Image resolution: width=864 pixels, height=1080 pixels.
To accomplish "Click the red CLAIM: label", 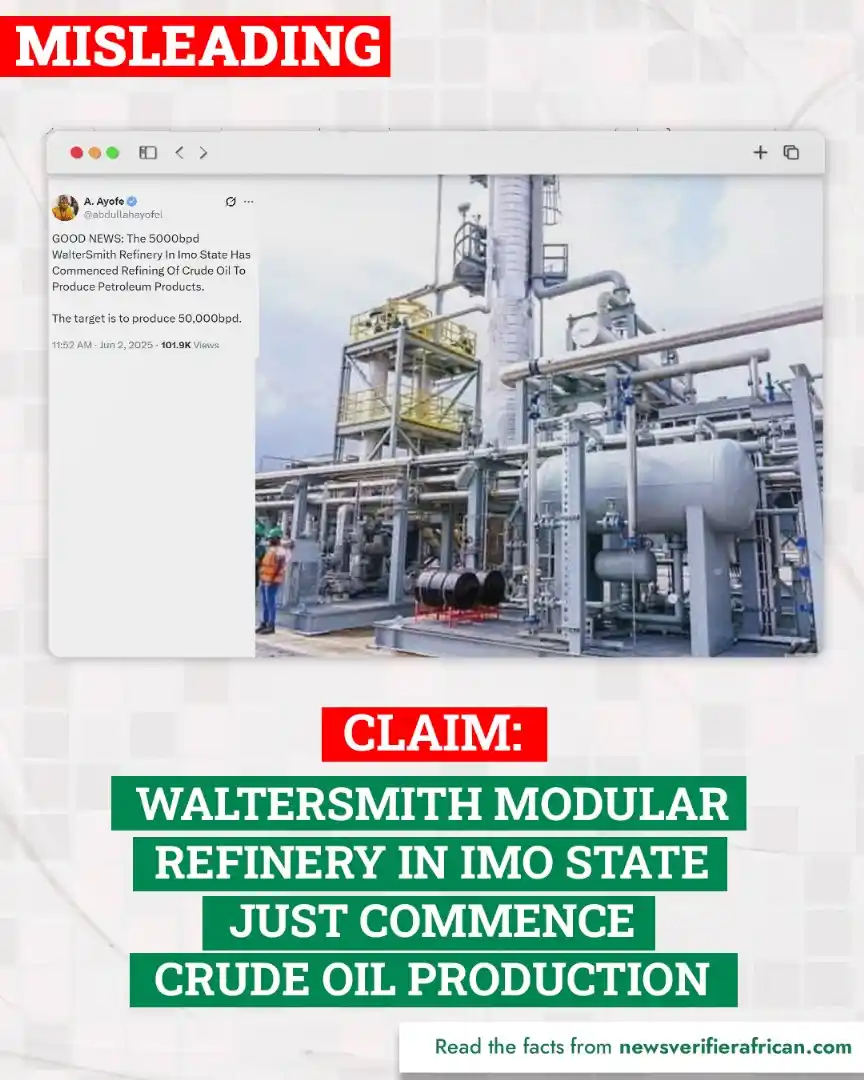I will click(x=434, y=734).
